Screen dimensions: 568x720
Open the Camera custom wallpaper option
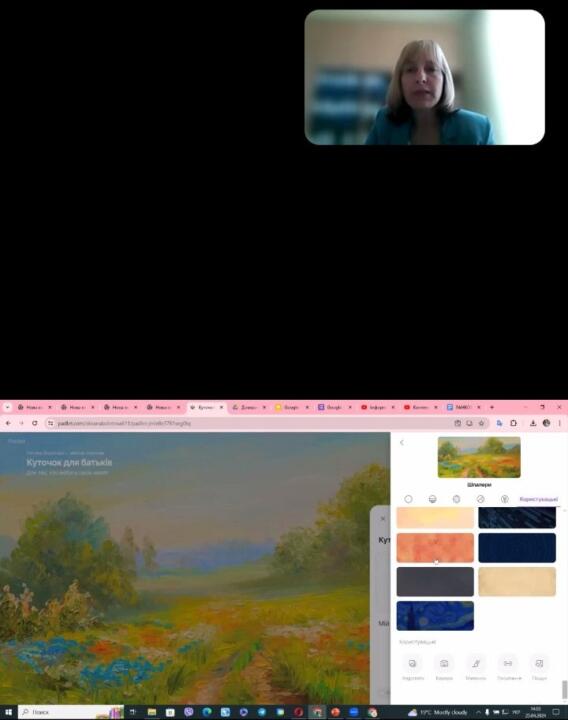click(444, 667)
